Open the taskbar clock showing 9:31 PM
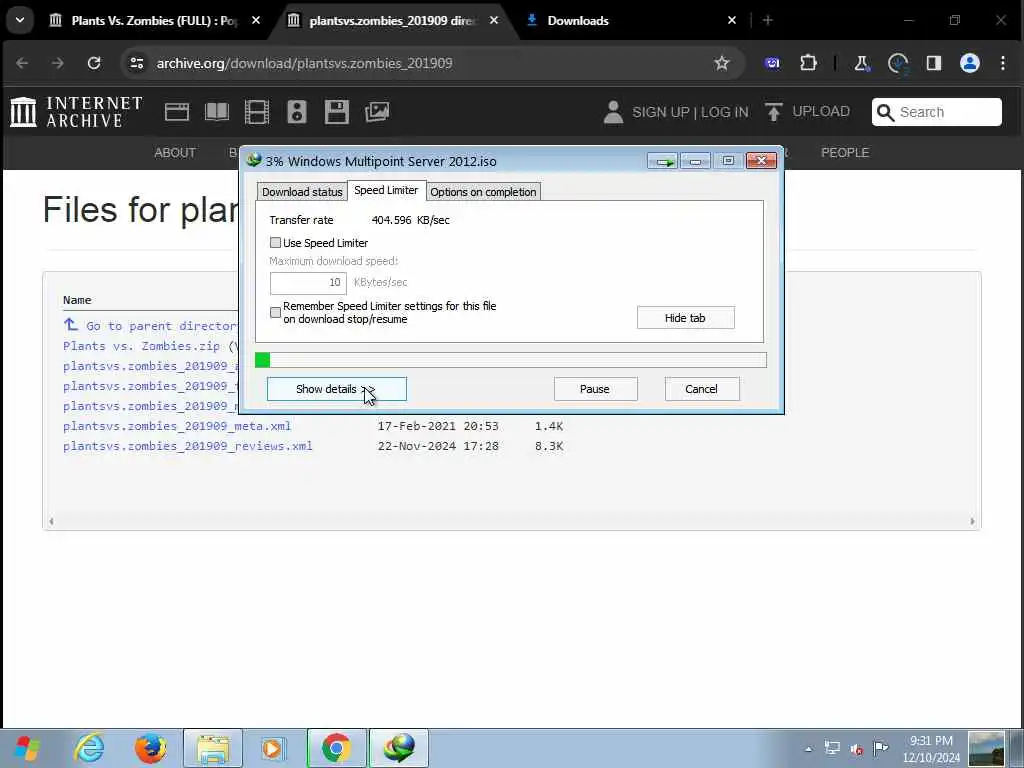The width and height of the screenshot is (1024, 768). point(932,749)
